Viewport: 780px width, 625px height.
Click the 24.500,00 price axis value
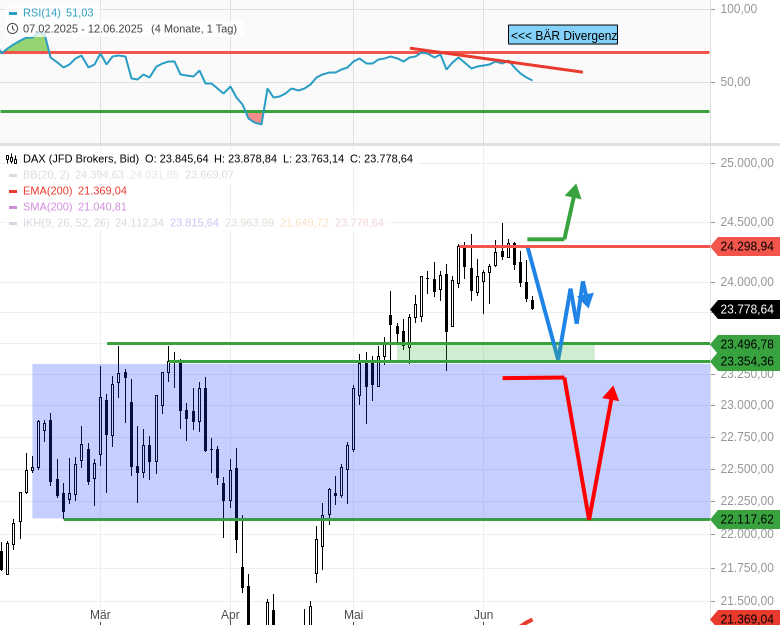[x=747, y=222]
